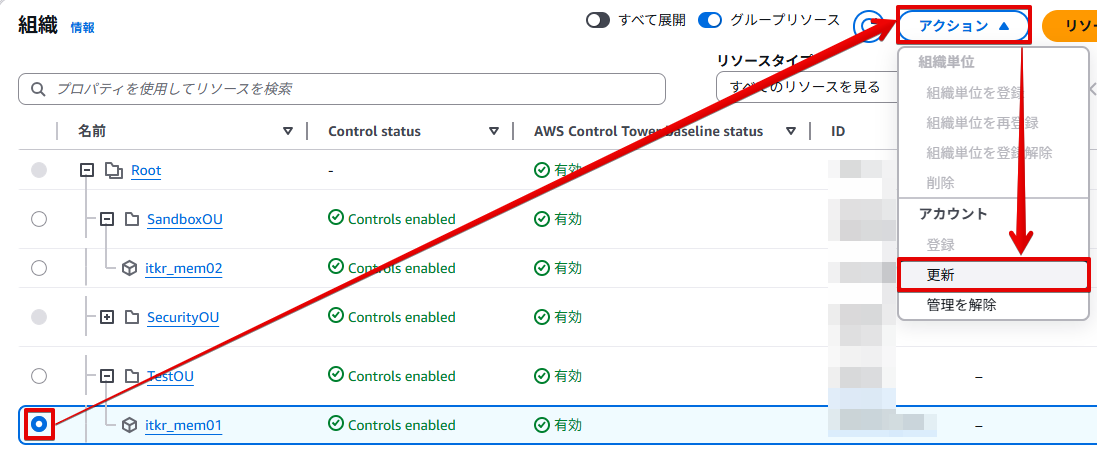Screen dimensions: 1097x451
Task: Disable the グループリソース switch
Action: click(710, 21)
